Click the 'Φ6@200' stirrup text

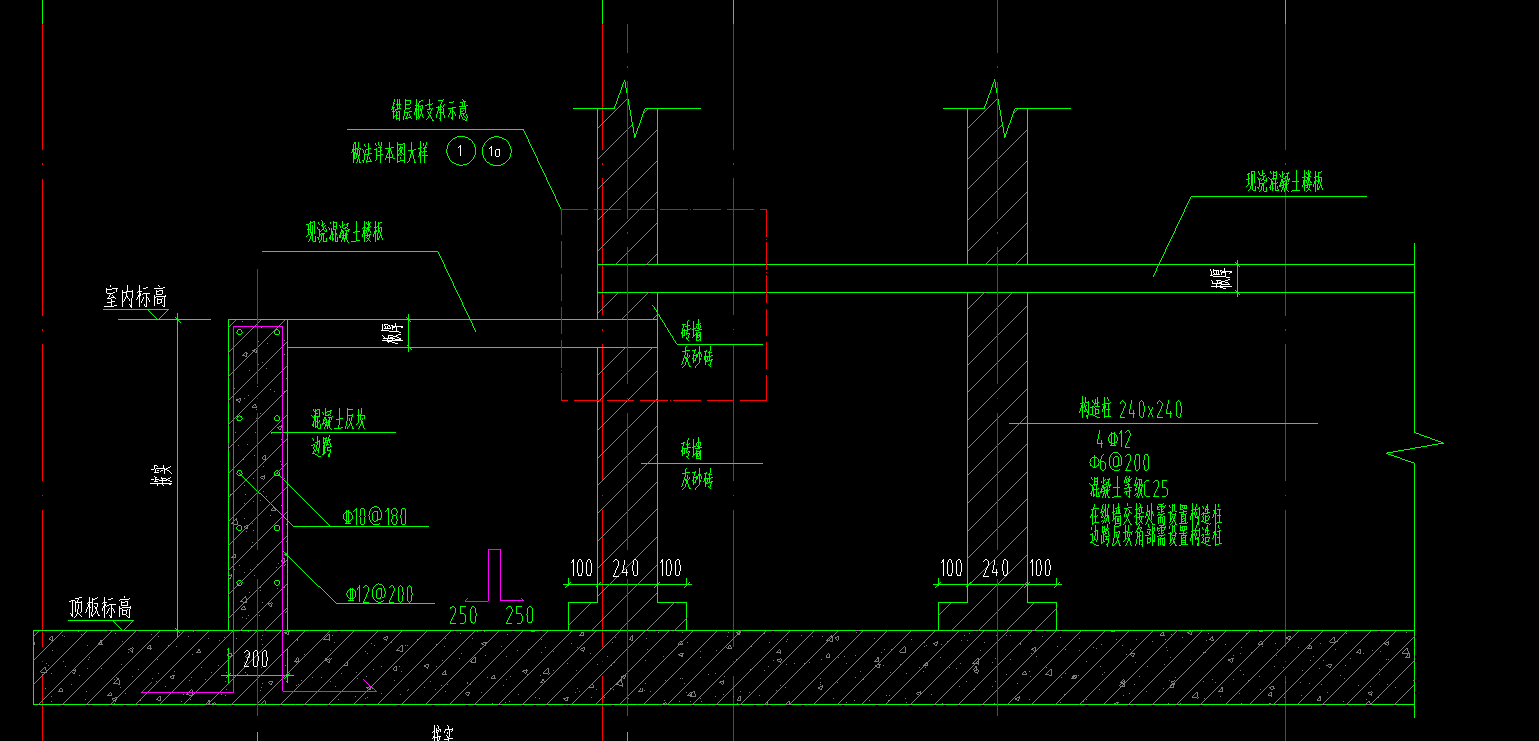[x=1120, y=462]
